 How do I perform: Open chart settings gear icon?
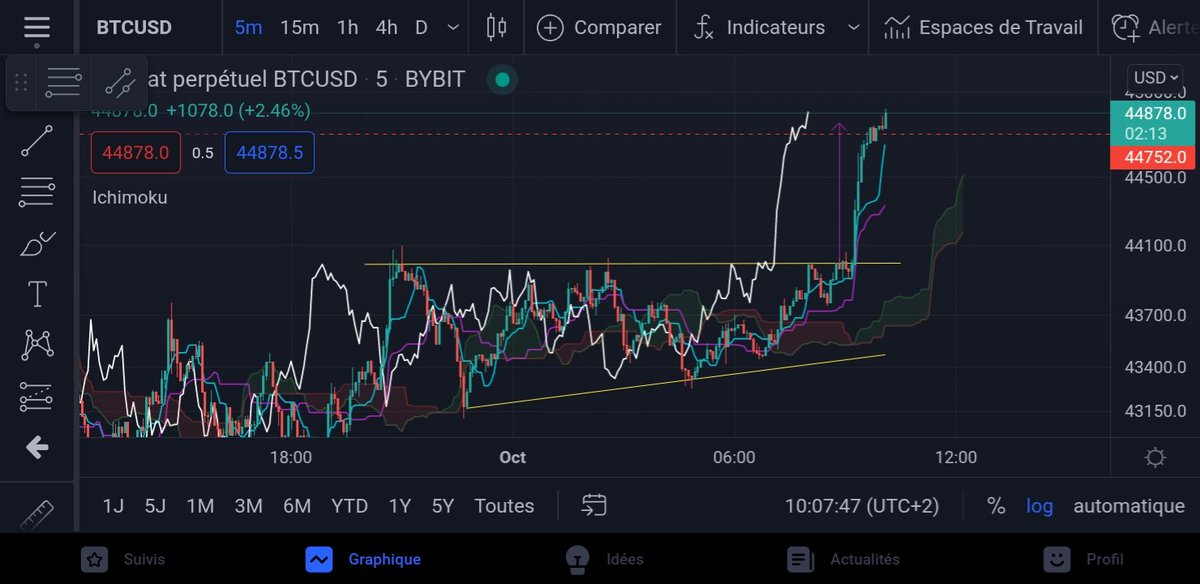click(x=1155, y=458)
